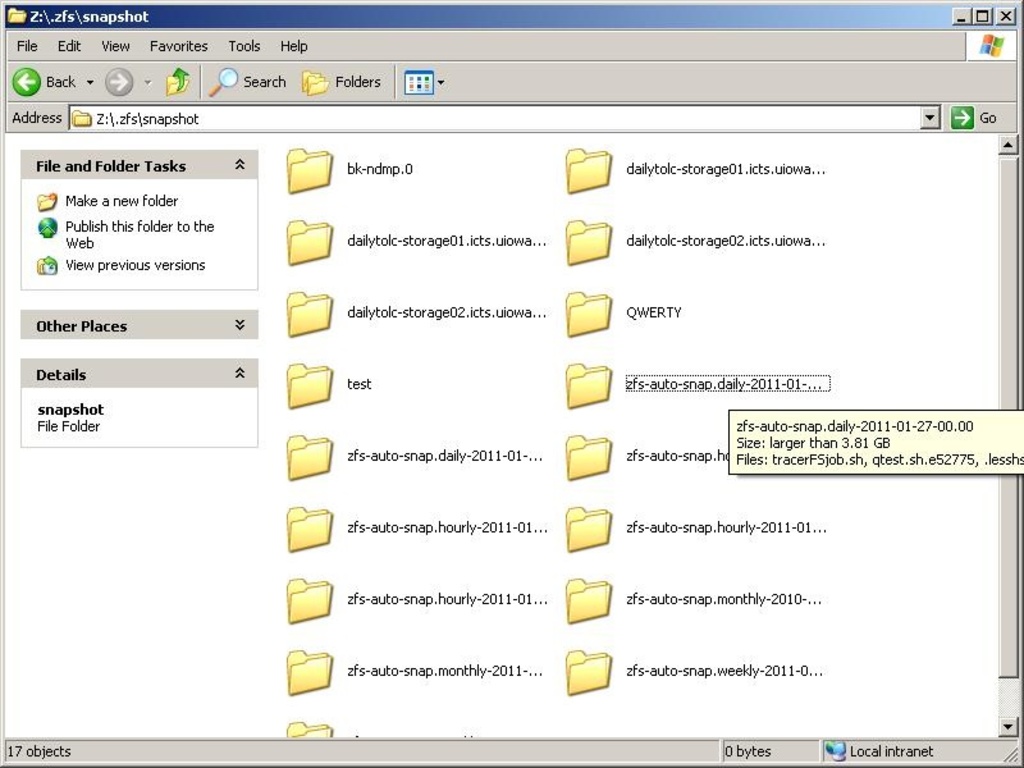Click the Up folder navigation icon
1024x768 pixels.
tap(177, 82)
